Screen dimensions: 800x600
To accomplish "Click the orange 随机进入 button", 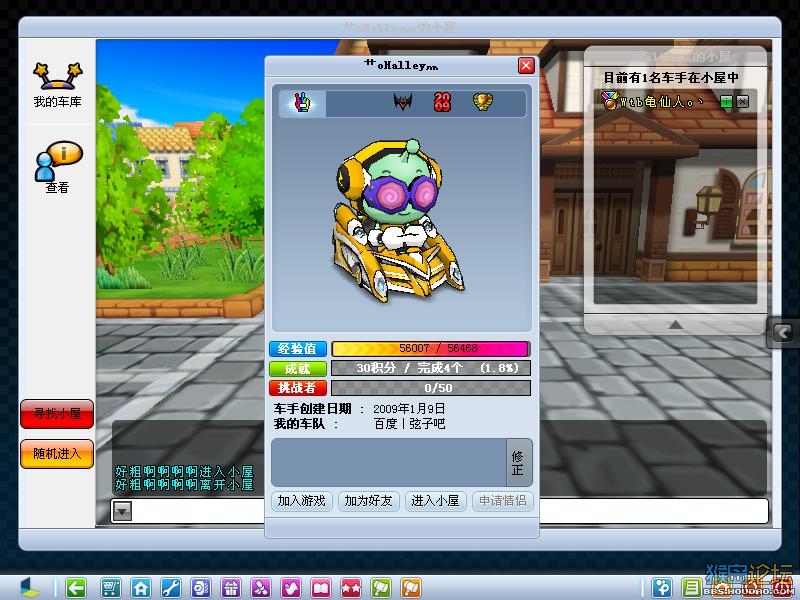I will click(57, 454).
